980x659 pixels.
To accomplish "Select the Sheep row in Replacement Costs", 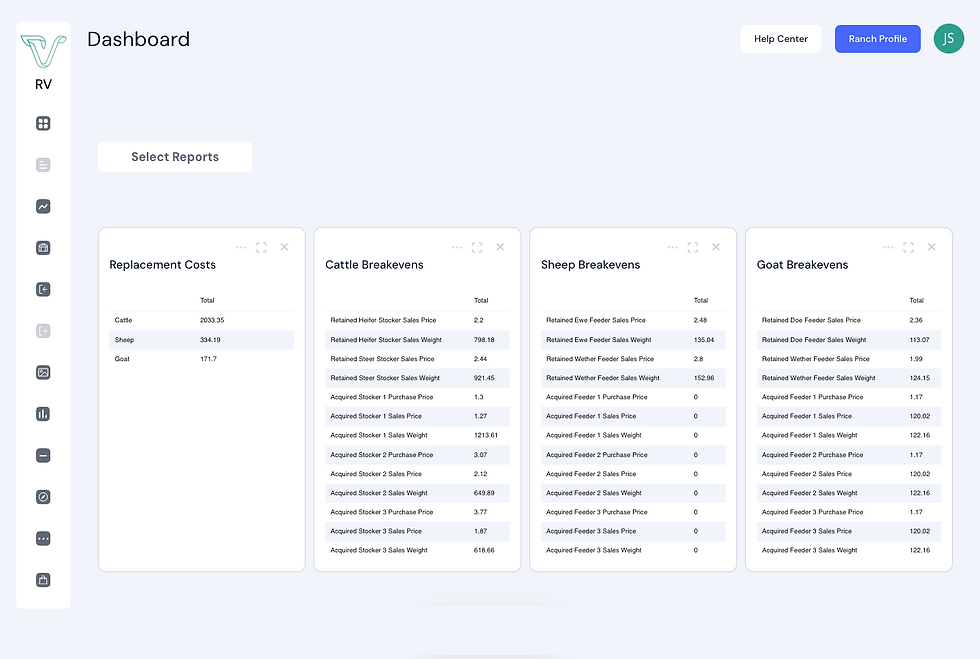I will [x=202, y=340].
